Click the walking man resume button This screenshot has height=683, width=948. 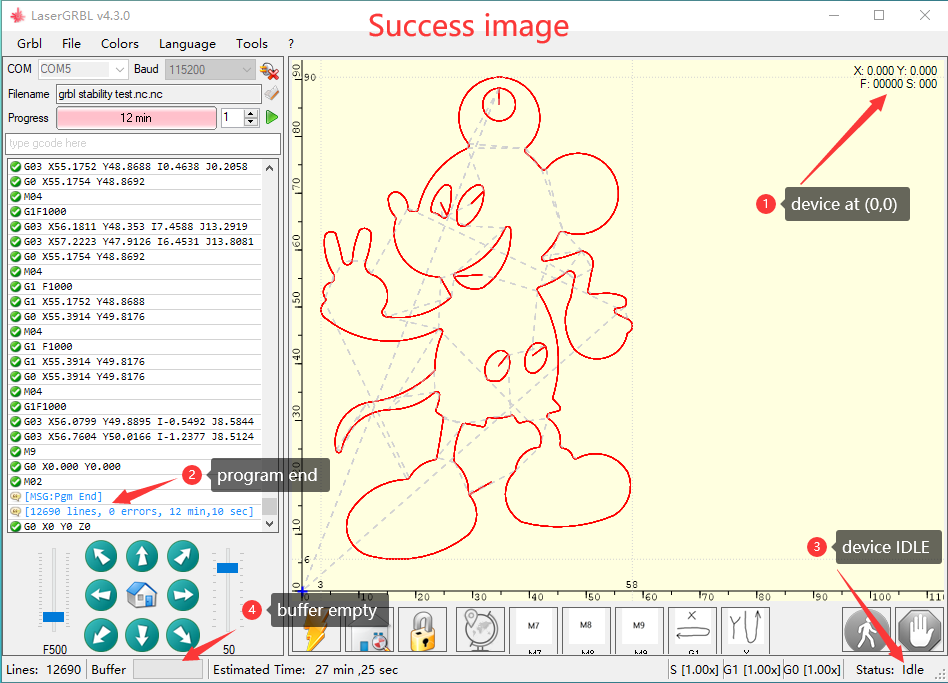[864, 631]
